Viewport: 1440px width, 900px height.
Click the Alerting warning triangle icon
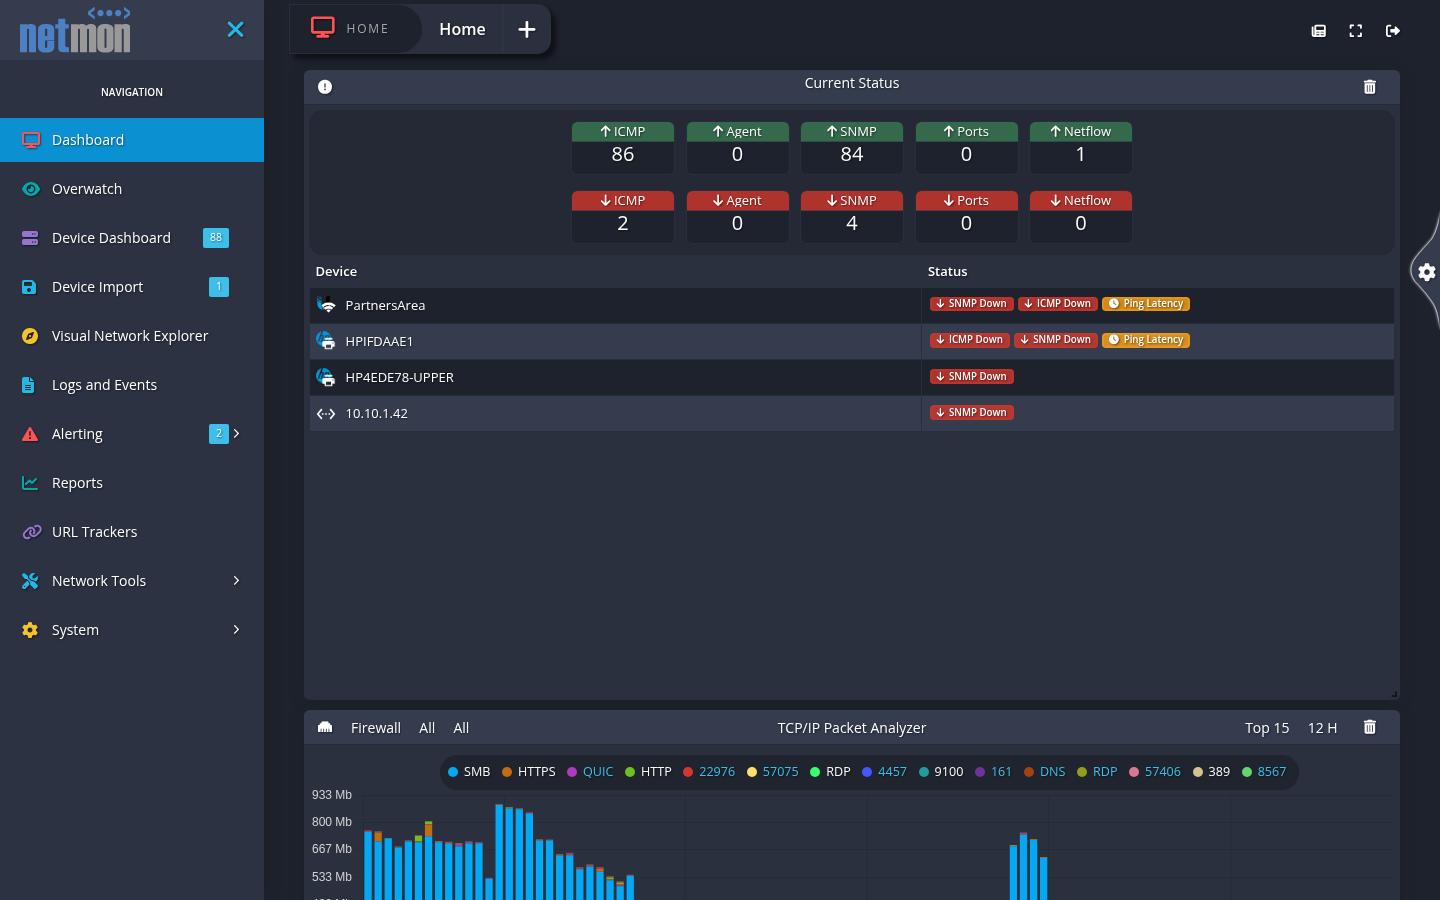point(30,434)
